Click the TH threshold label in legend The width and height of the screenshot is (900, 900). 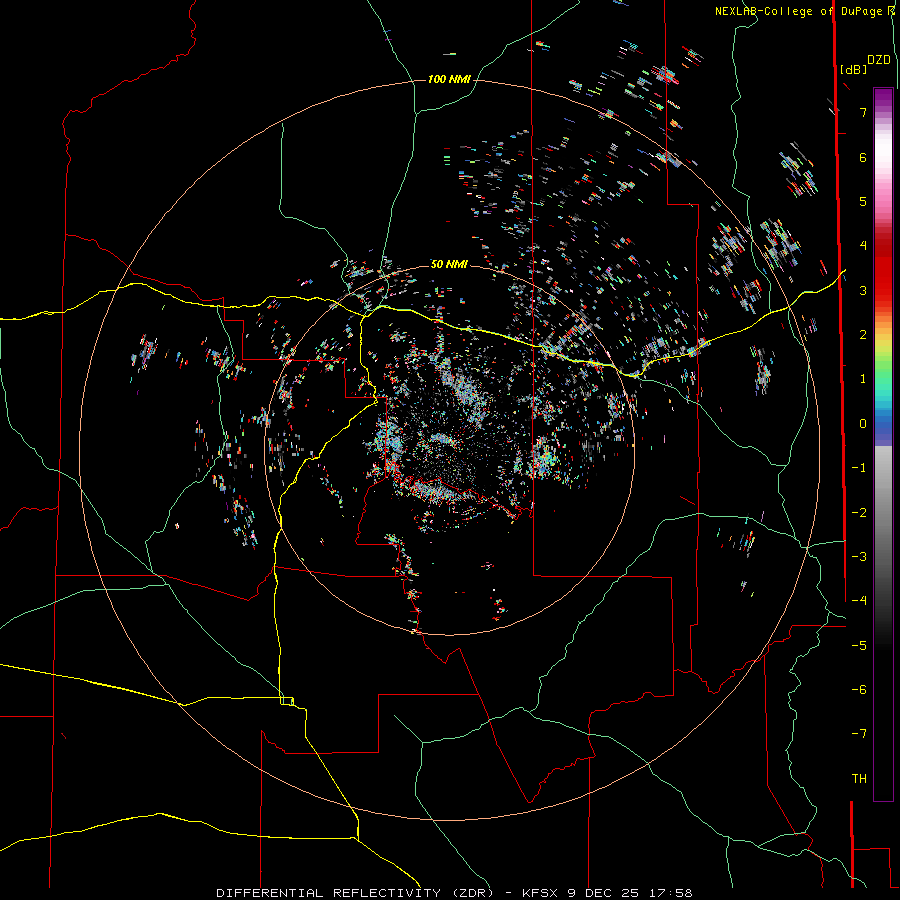tap(859, 779)
